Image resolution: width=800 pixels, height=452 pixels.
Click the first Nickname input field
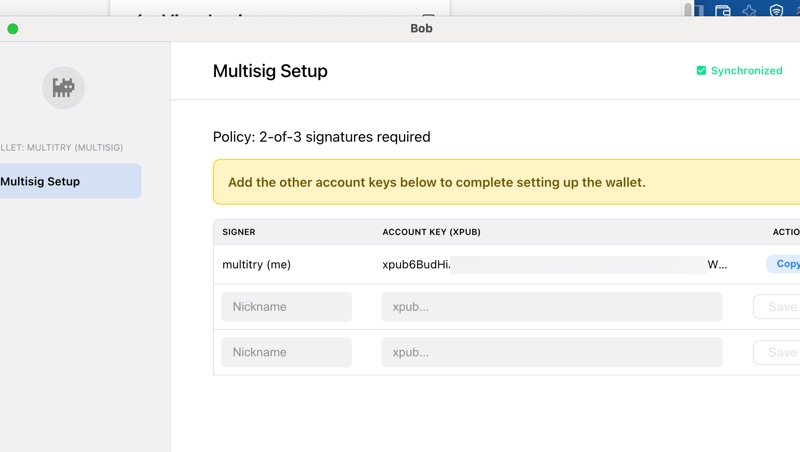point(286,307)
